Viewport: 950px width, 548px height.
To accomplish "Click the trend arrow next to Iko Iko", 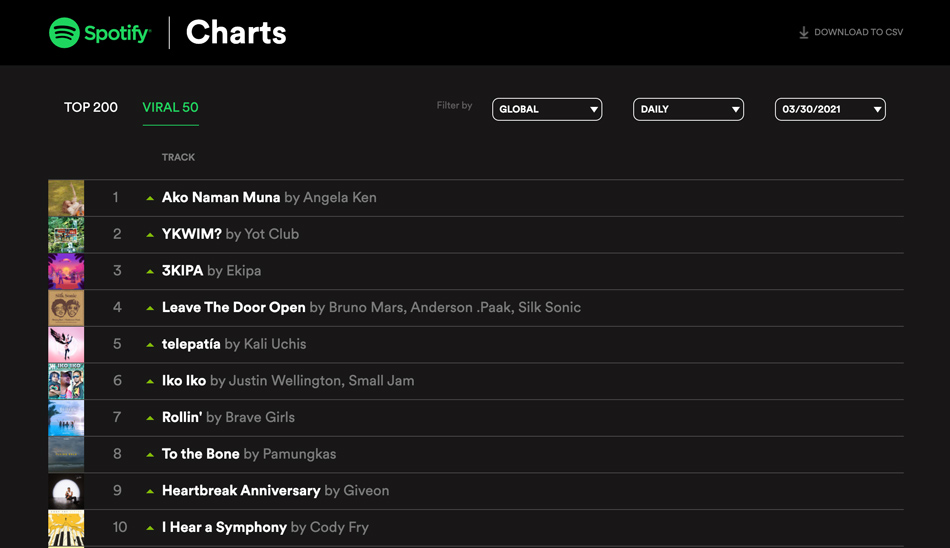I will 150,382.
